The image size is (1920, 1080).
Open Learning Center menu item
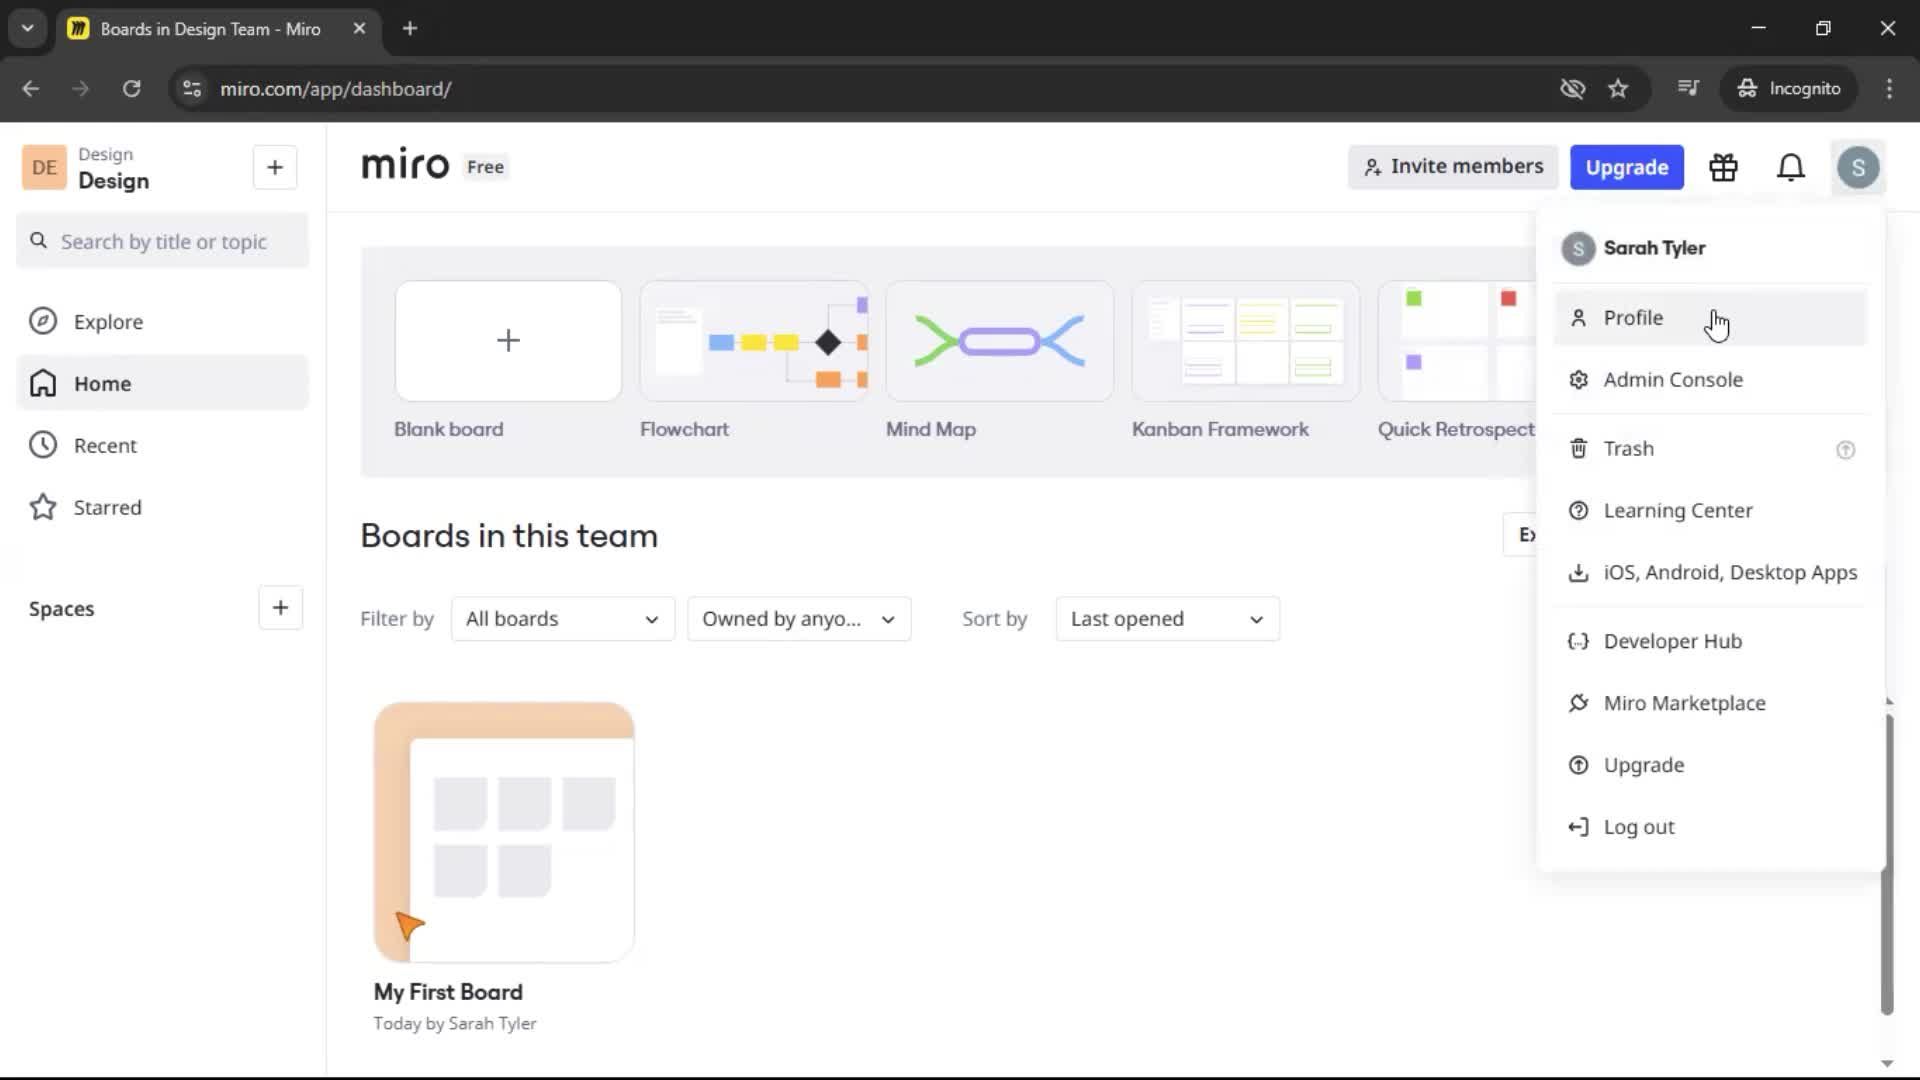tap(1710, 511)
